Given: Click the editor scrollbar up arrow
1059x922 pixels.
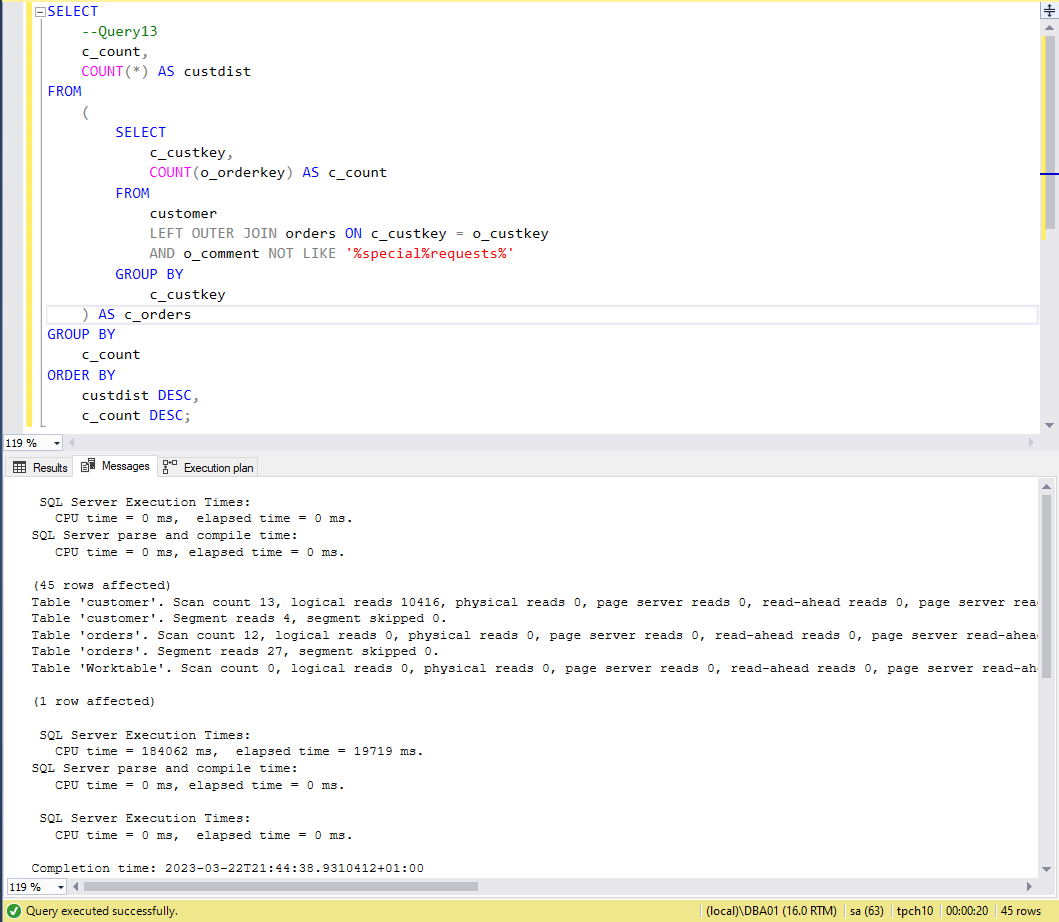Looking at the screenshot, I should [x=1049, y=28].
